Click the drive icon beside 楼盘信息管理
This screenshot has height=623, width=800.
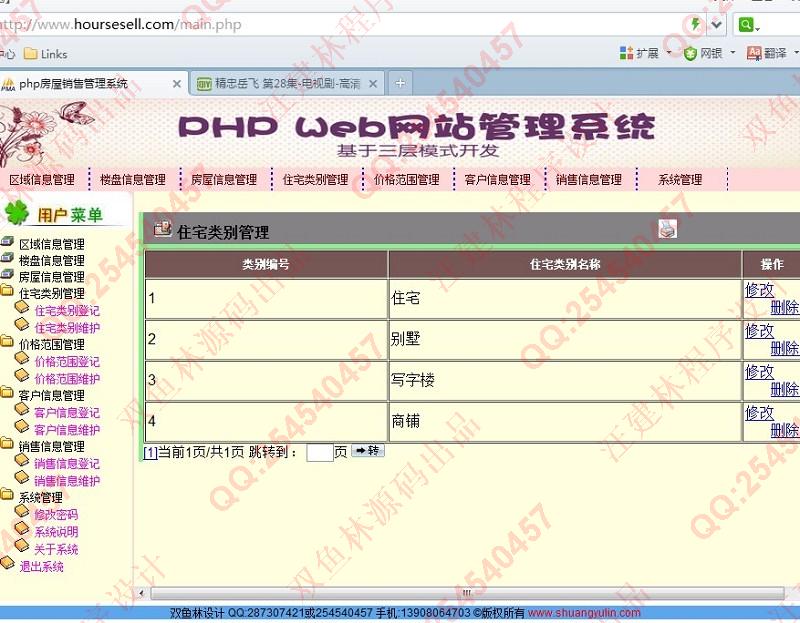tap(7, 258)
